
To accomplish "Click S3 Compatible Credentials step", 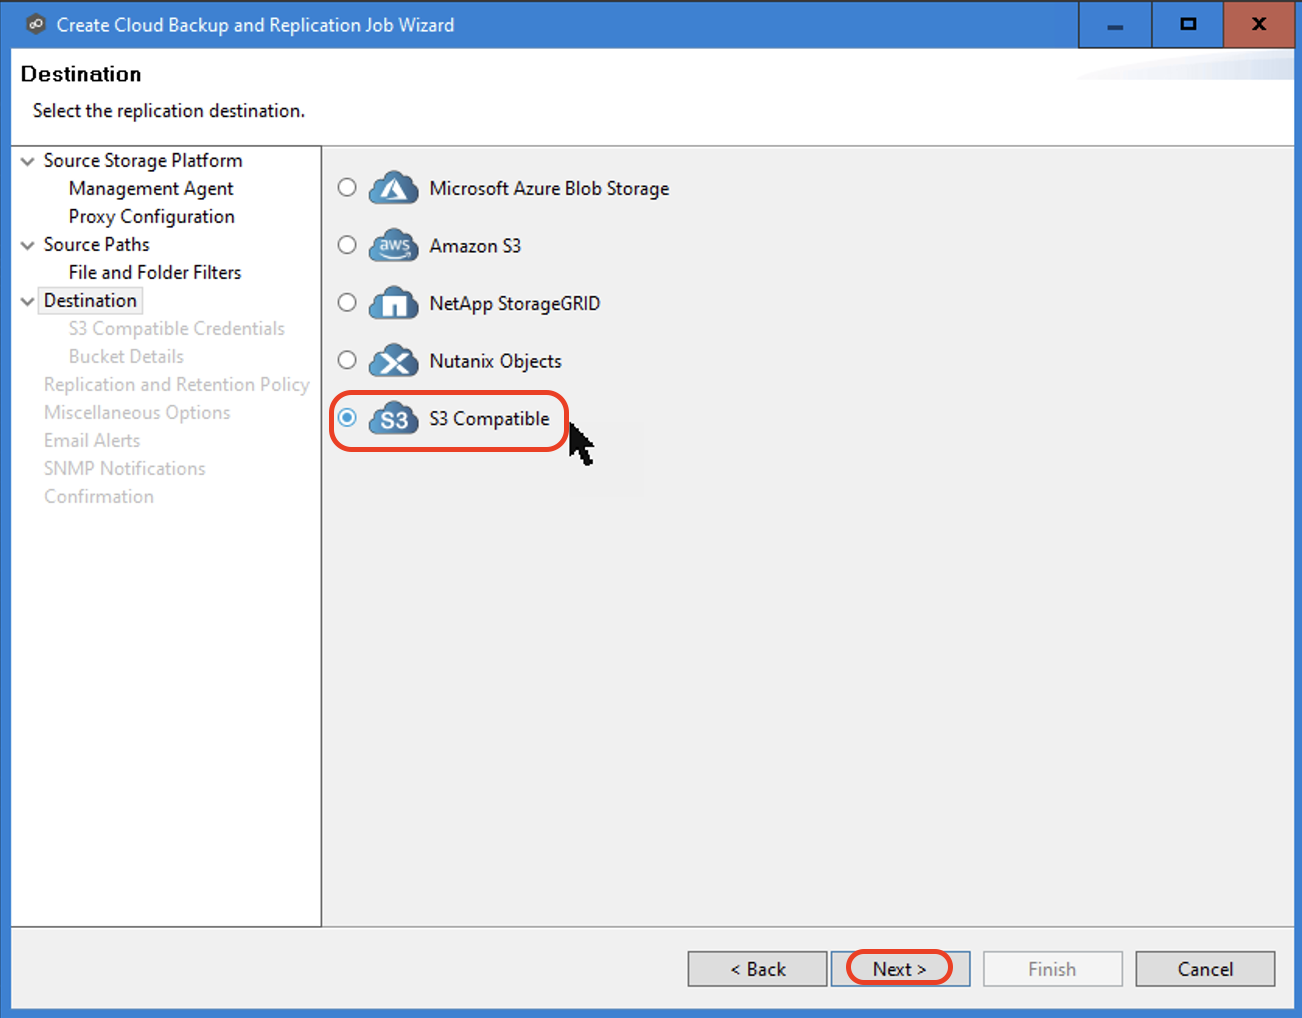I will [177, 328].
